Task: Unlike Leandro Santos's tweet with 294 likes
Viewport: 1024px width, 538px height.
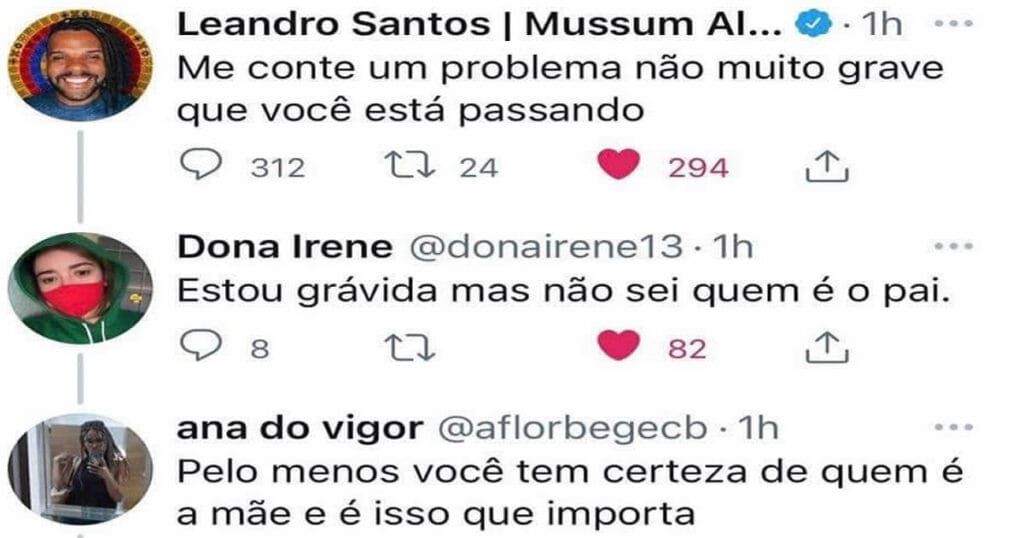Action: 618,164
